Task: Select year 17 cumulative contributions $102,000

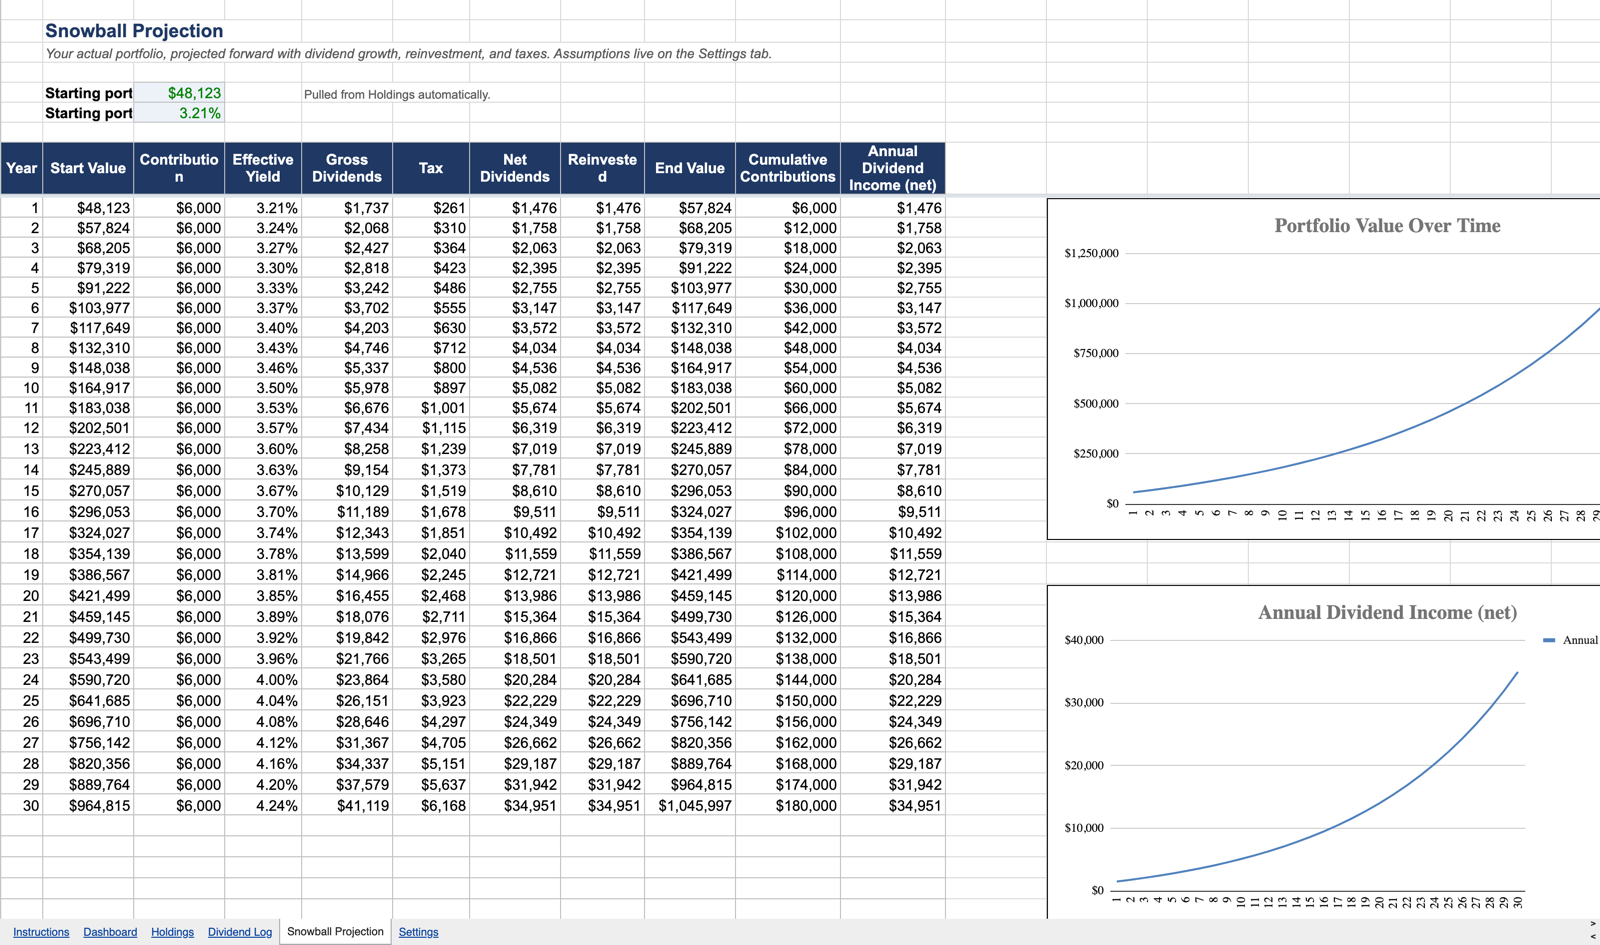Action: [x=788, y=533]
